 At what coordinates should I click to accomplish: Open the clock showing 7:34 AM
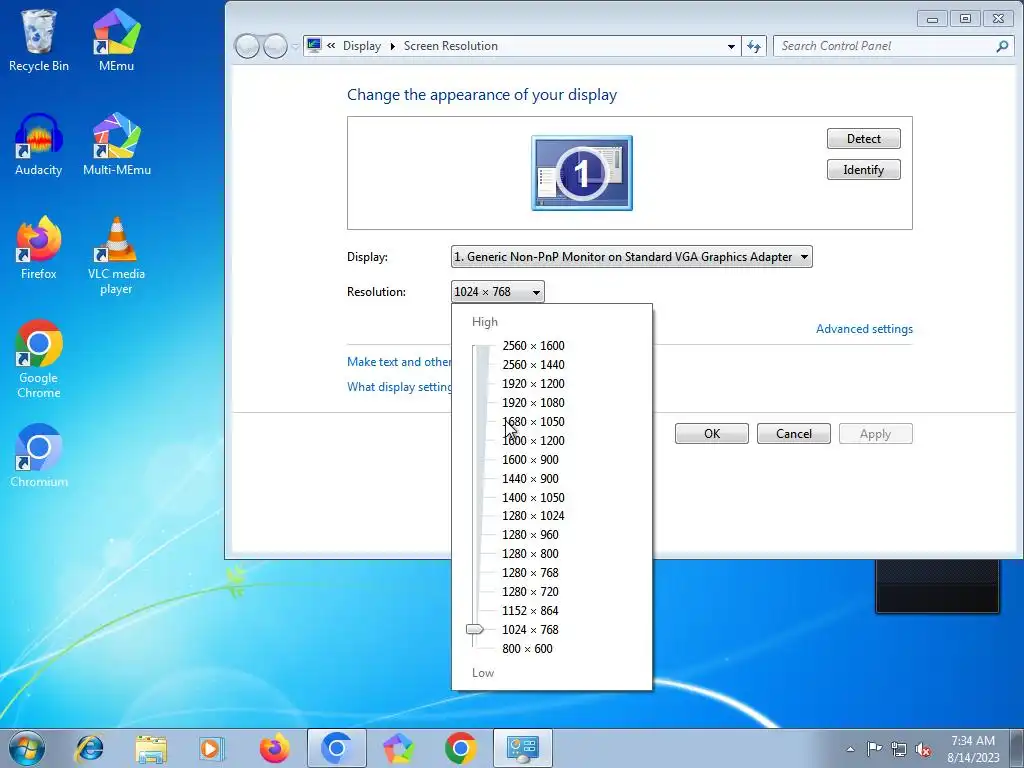tap(973, 749)
